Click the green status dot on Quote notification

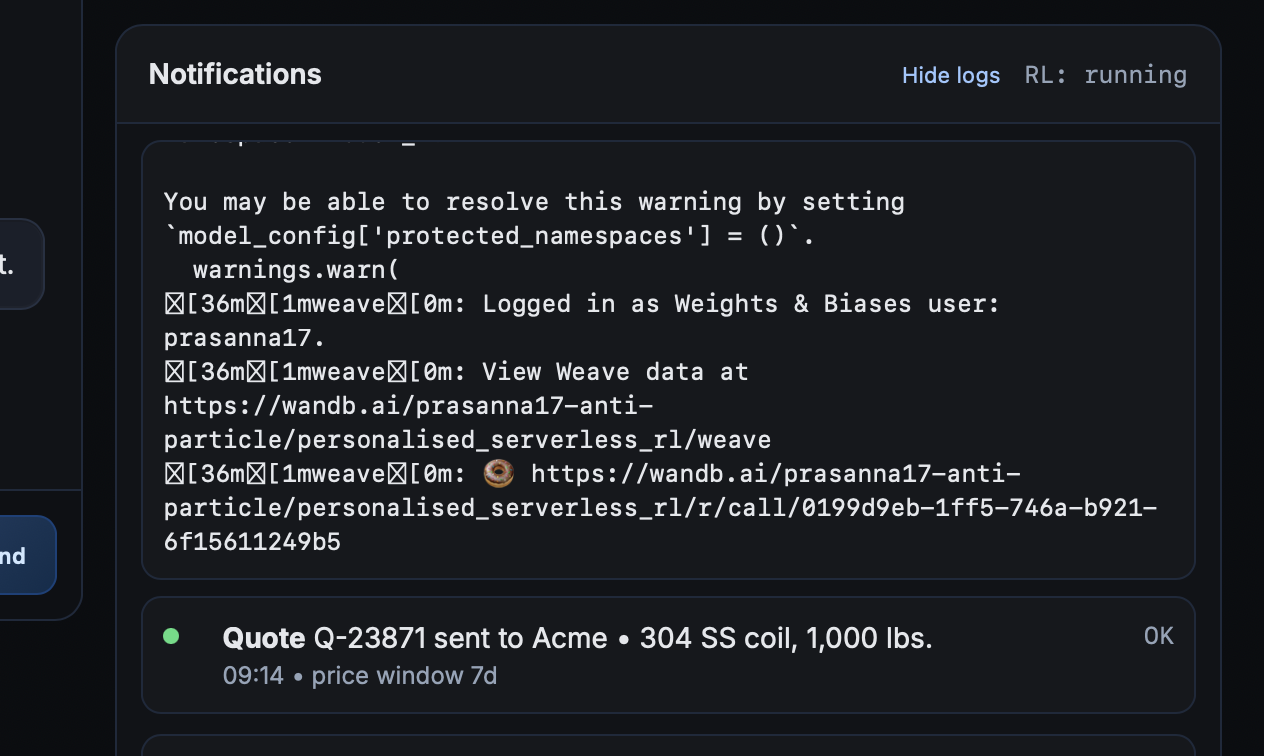[171, 636]
